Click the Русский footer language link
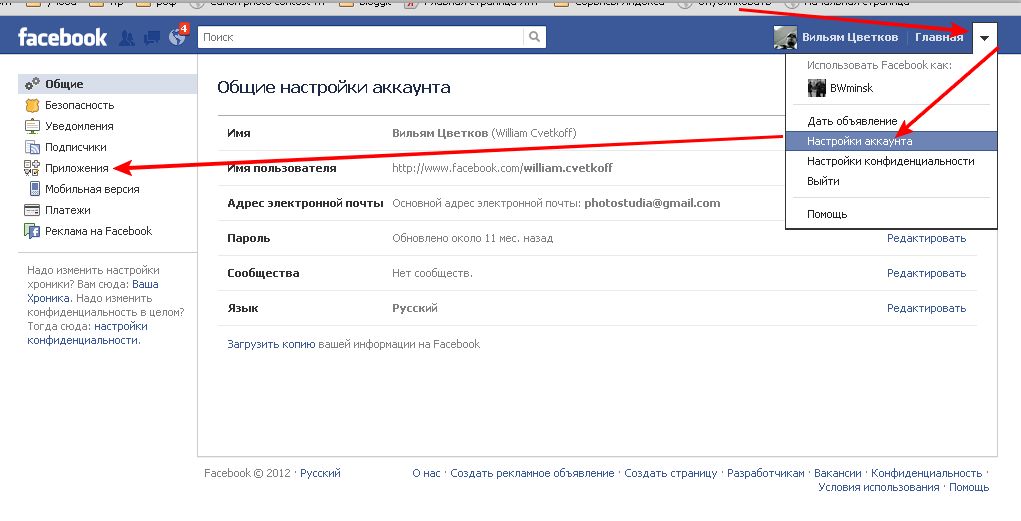This screenshot has height=521, width=1021. pyautogui.click(x=320, y=473)
